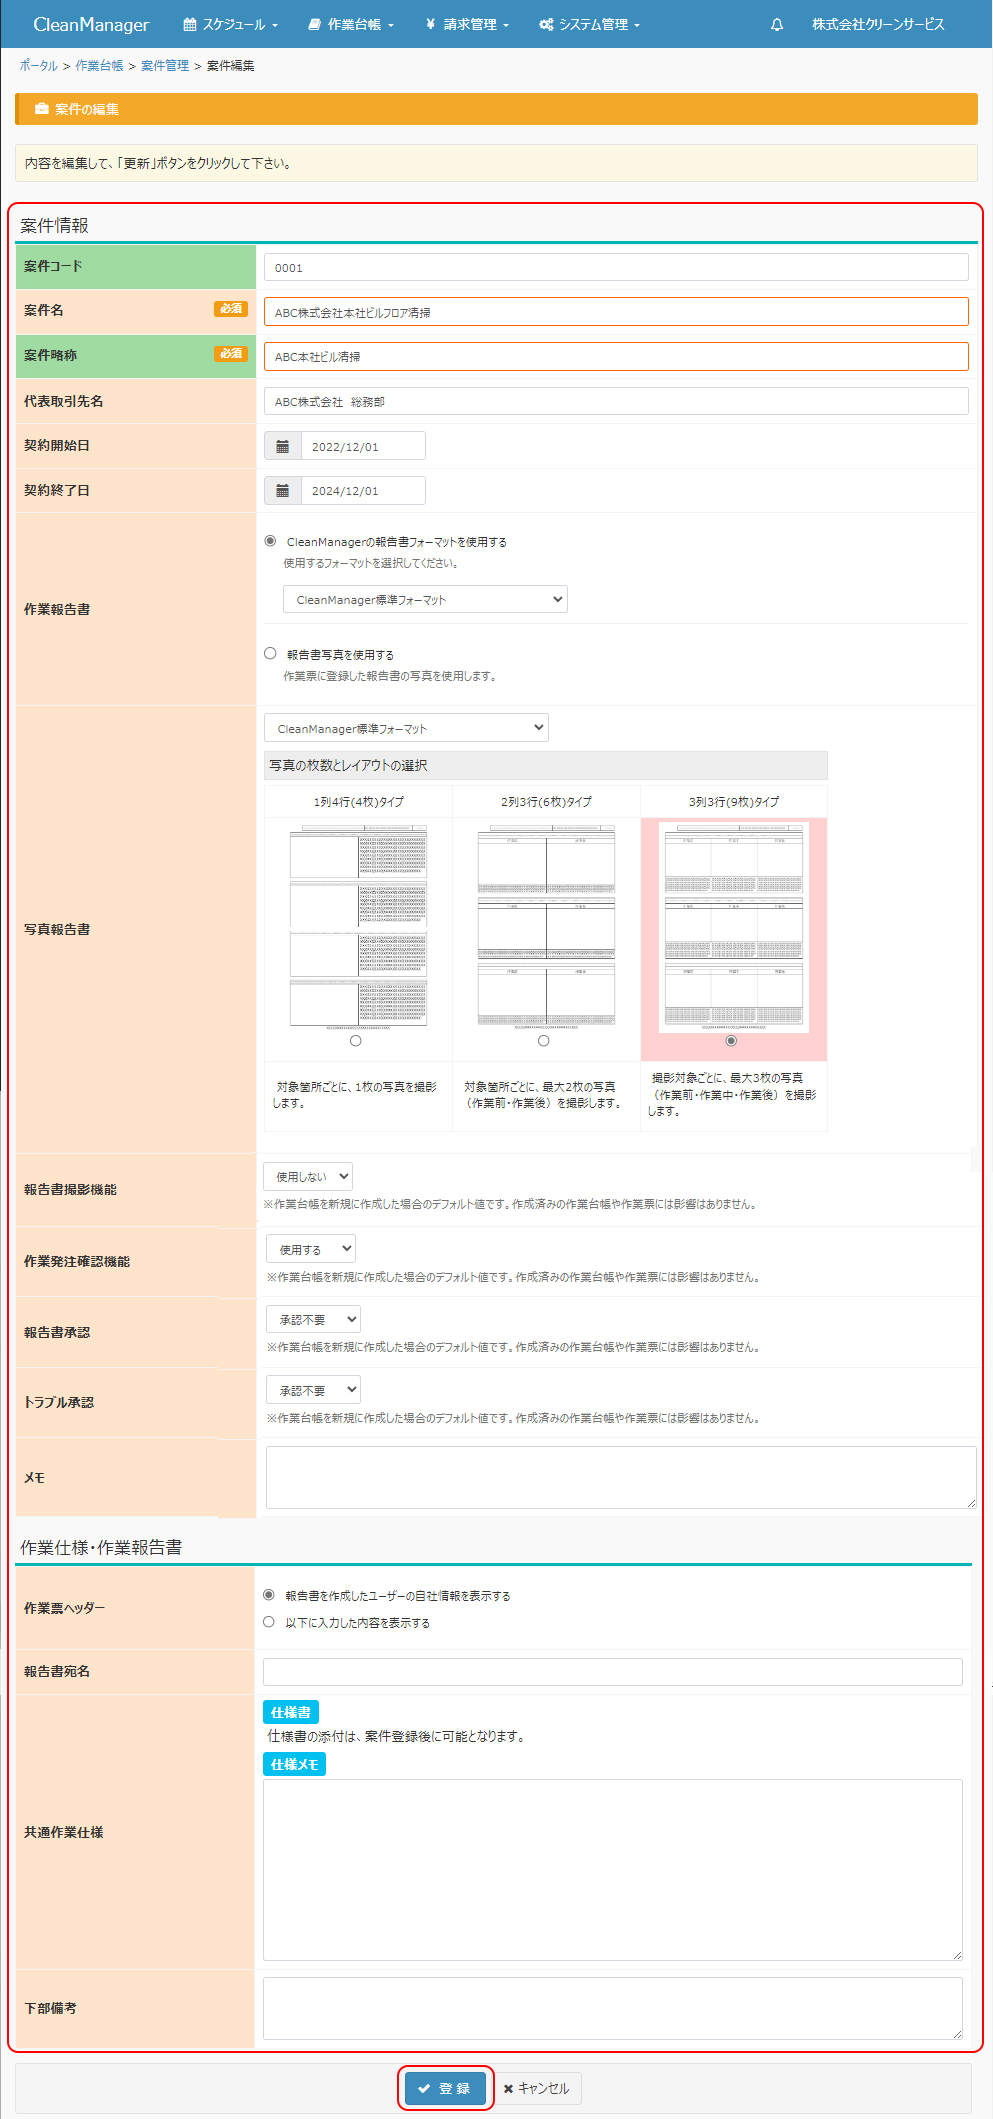This screenshot has height=2119, width=993.
Task: Click the 案件コード input field
Action: (616, 267)
